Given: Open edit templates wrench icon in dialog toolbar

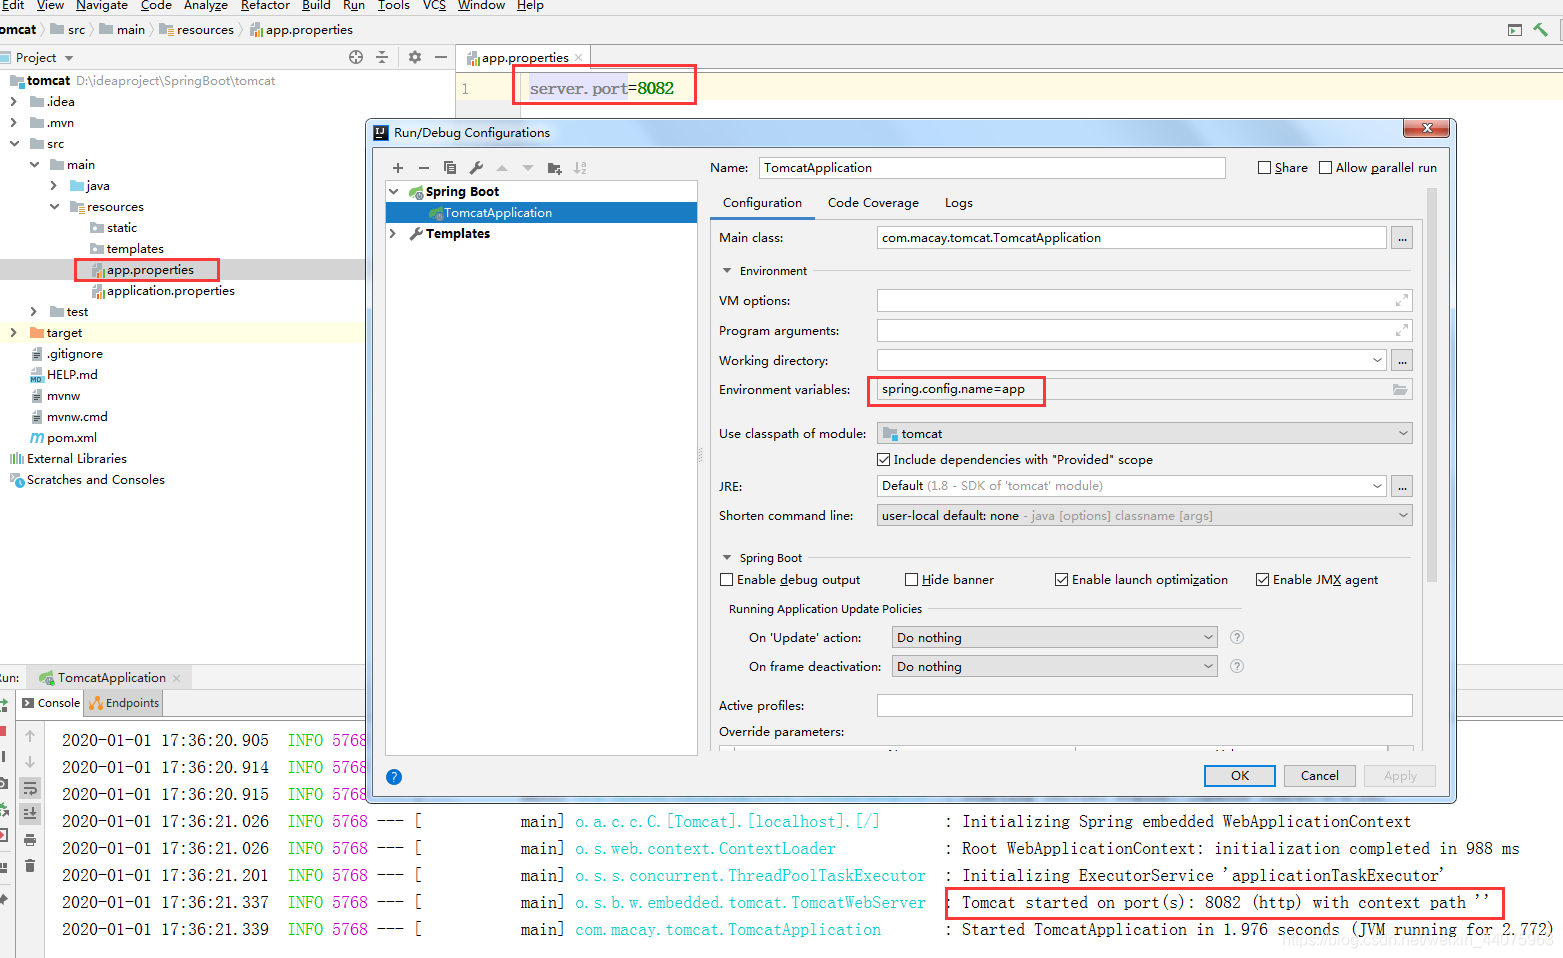Looking at the screenshot, I should tap(476, 168).
